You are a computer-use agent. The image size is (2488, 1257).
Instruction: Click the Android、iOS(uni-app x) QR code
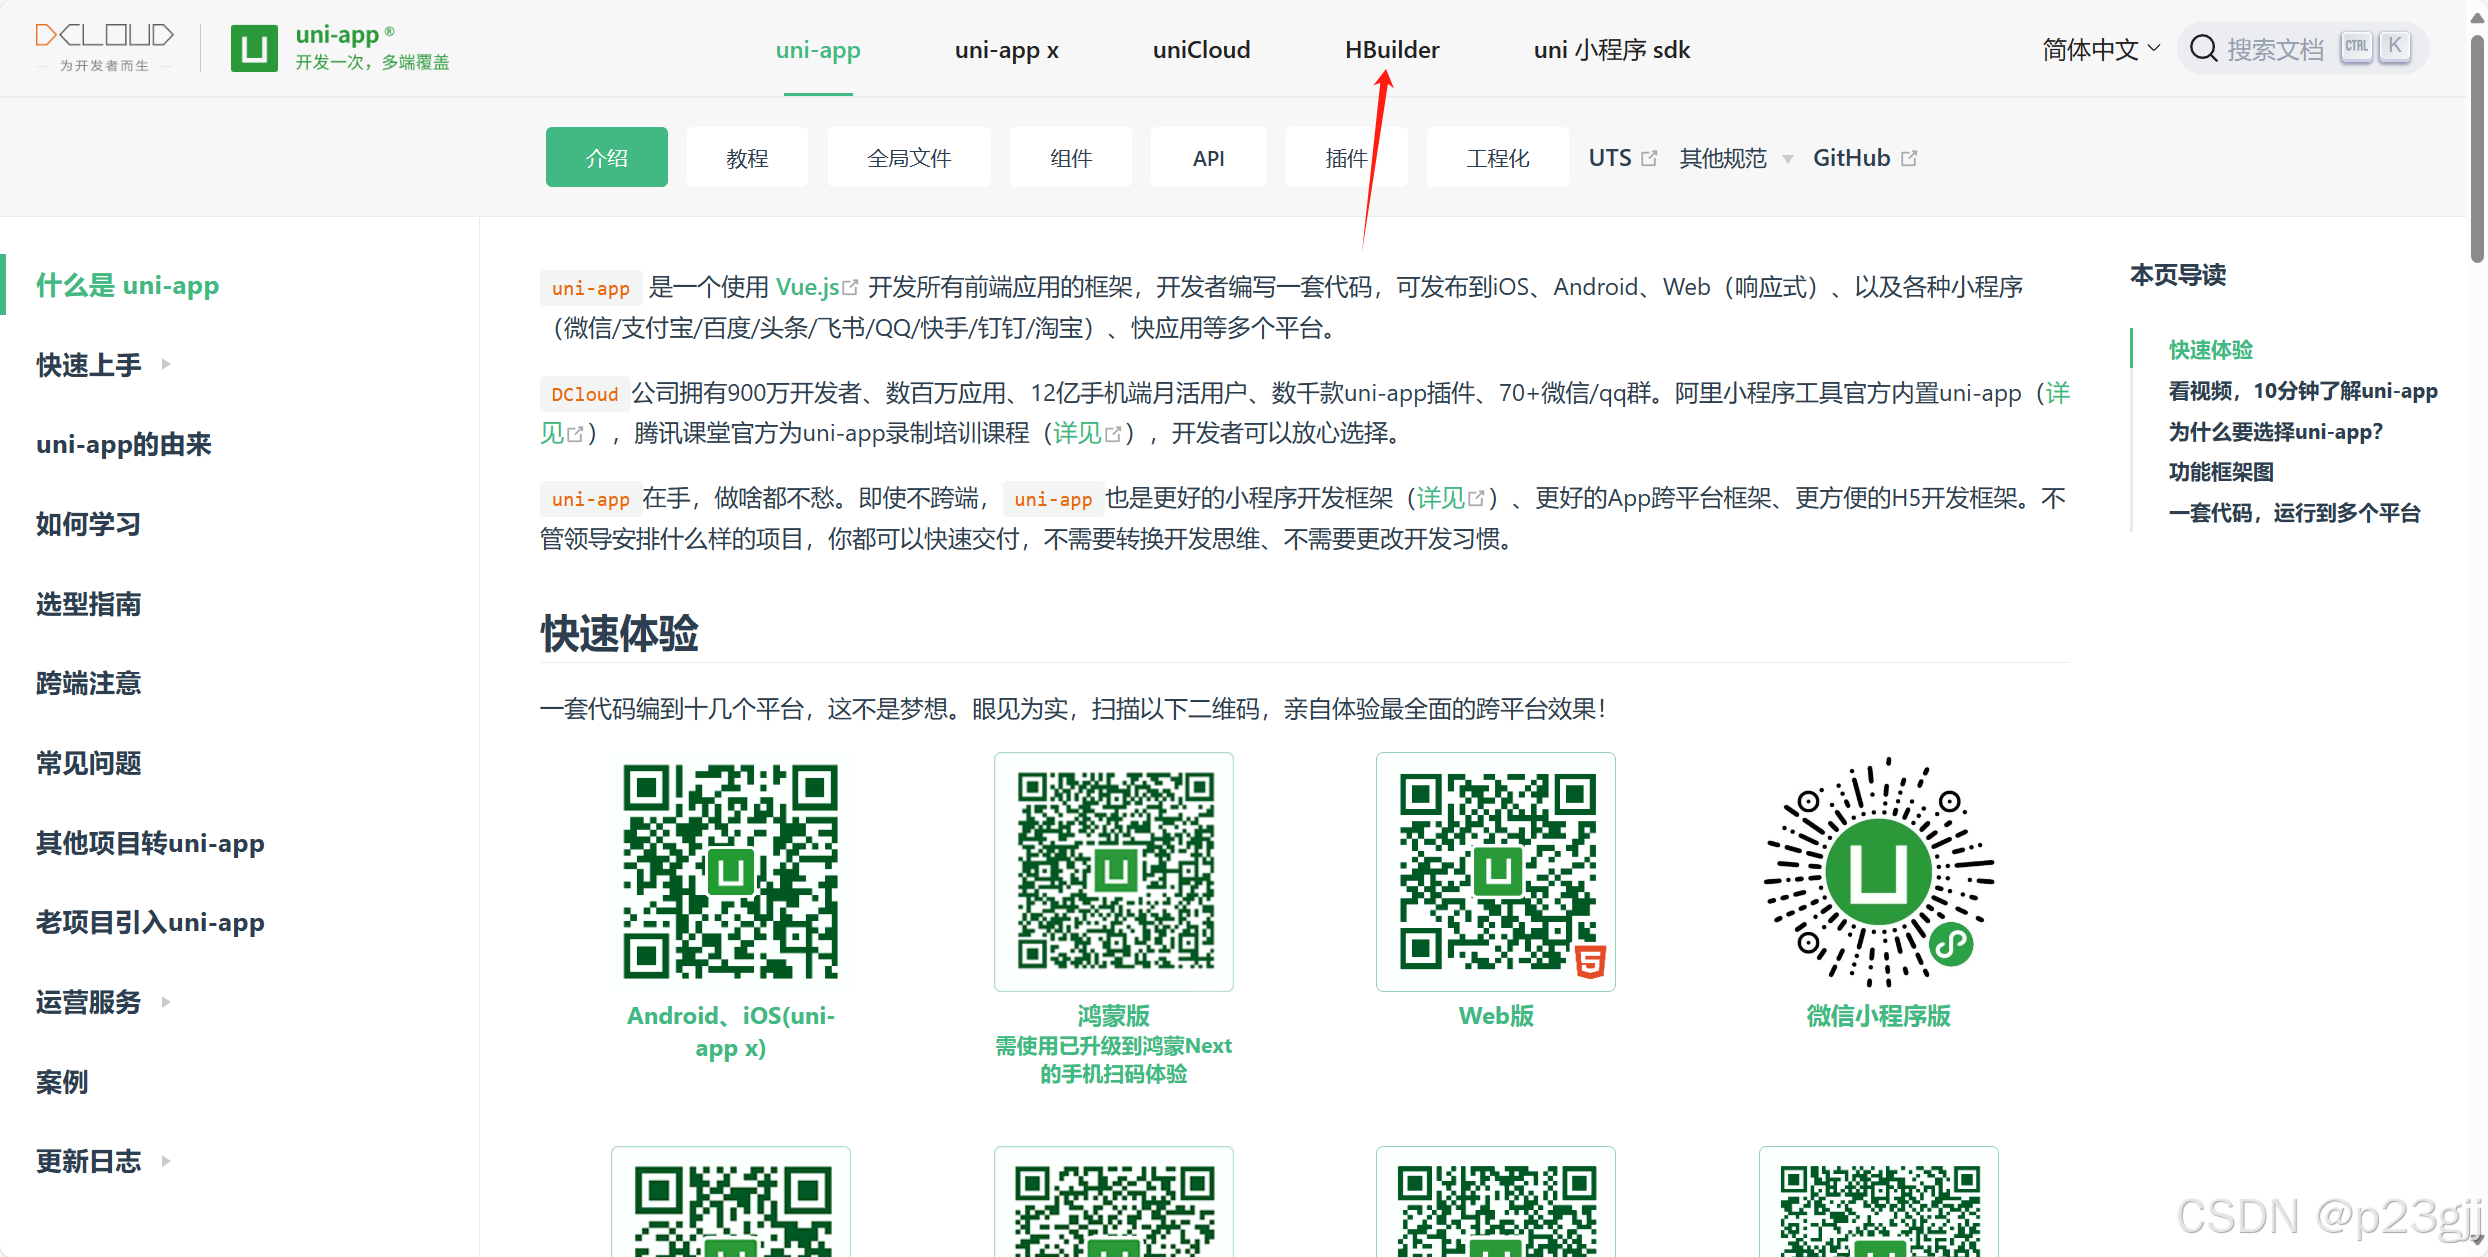[731, 871]
